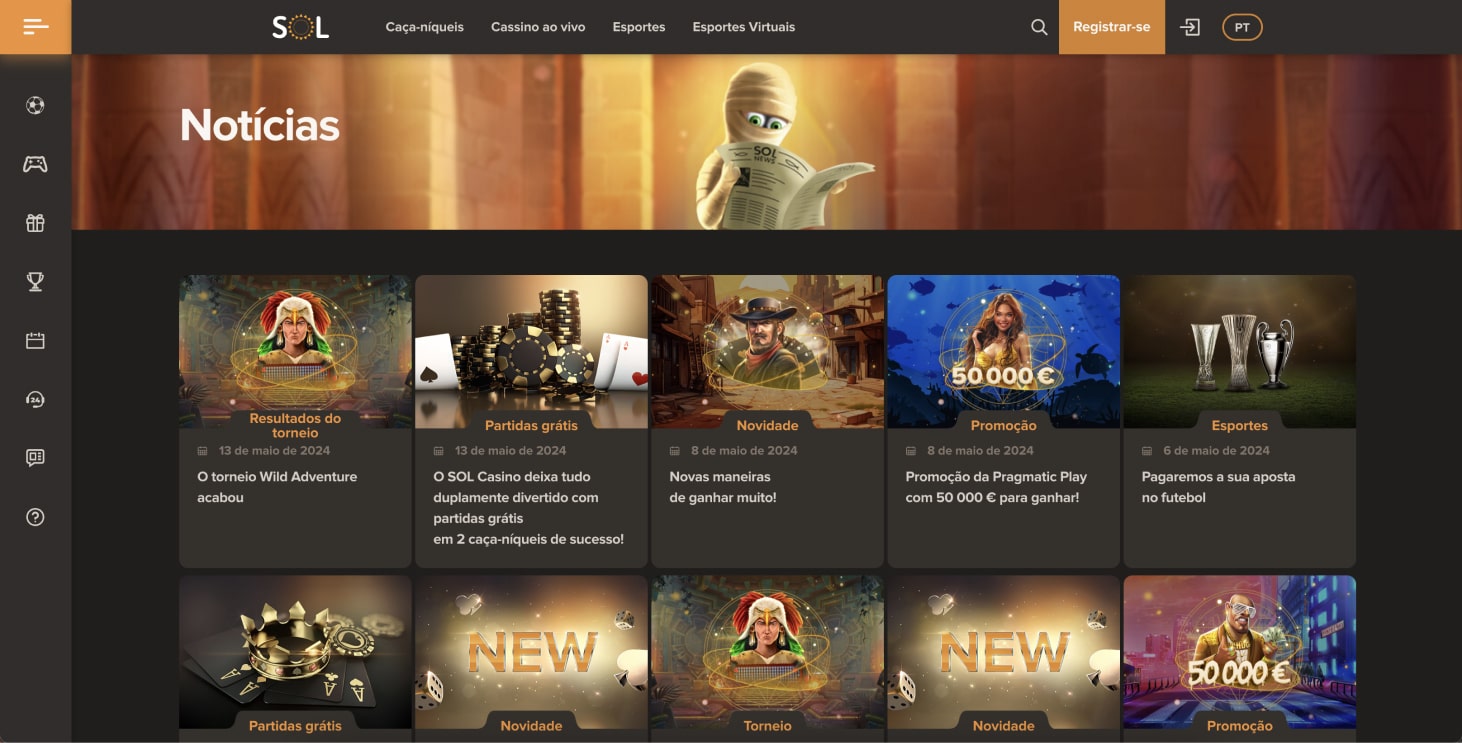Go to the Caça-níqueis menu item

coord(425,27)
